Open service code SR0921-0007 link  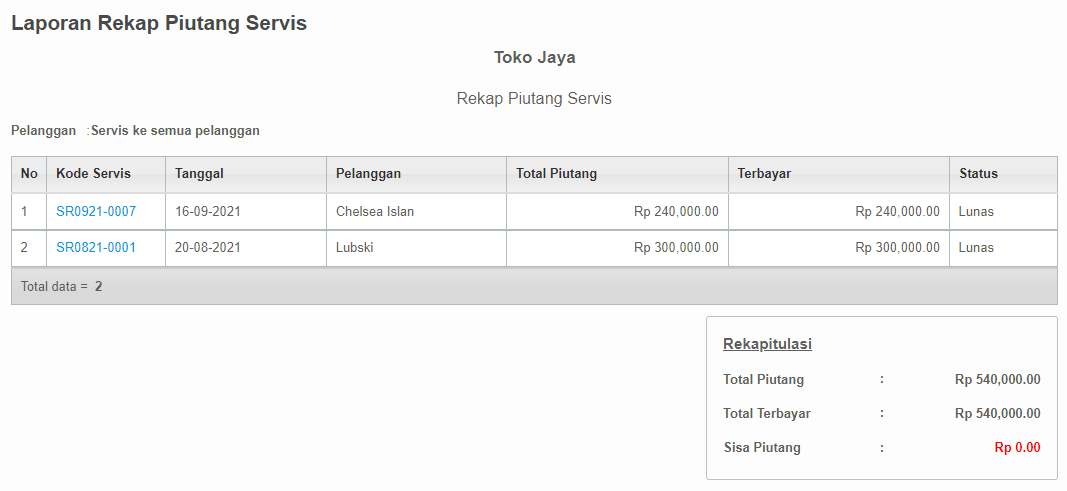click(96, 211)
